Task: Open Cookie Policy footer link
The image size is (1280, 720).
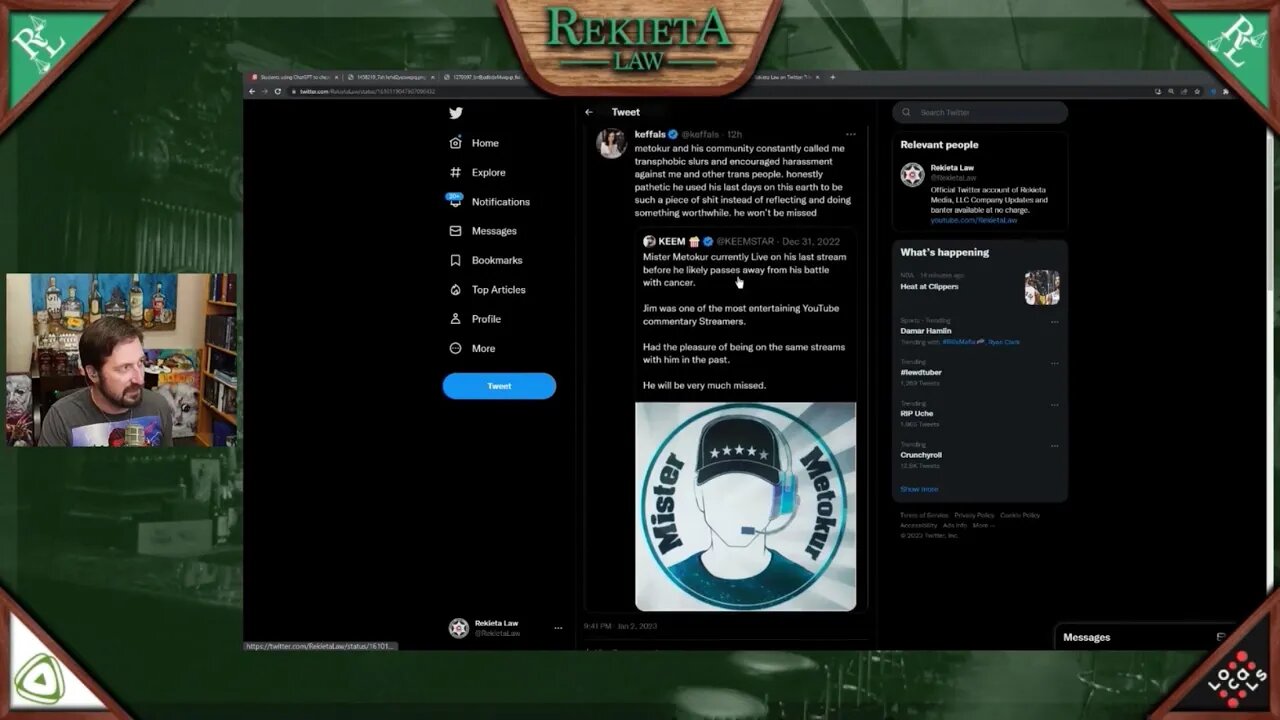Action: 1020,515
